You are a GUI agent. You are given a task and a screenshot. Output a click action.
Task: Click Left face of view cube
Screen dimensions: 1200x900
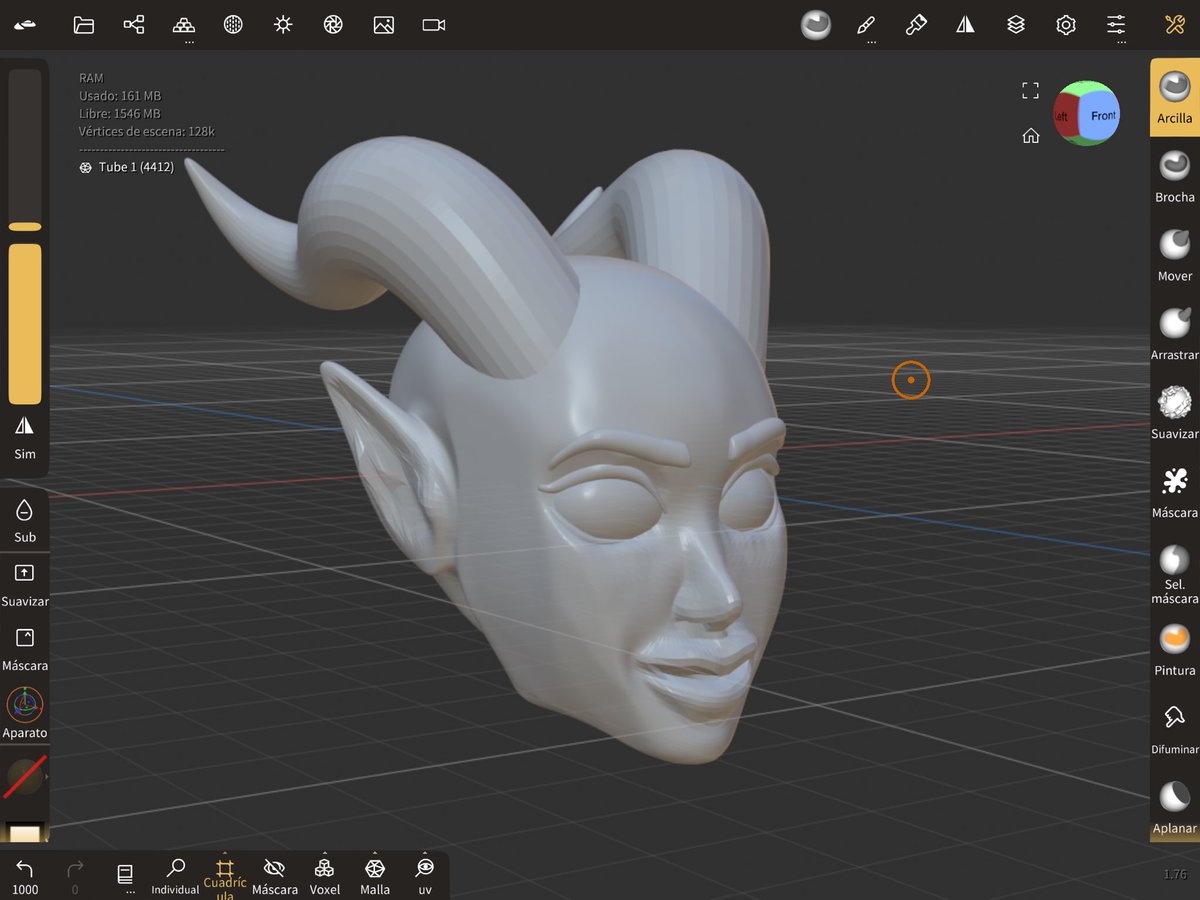(1064, 115)
